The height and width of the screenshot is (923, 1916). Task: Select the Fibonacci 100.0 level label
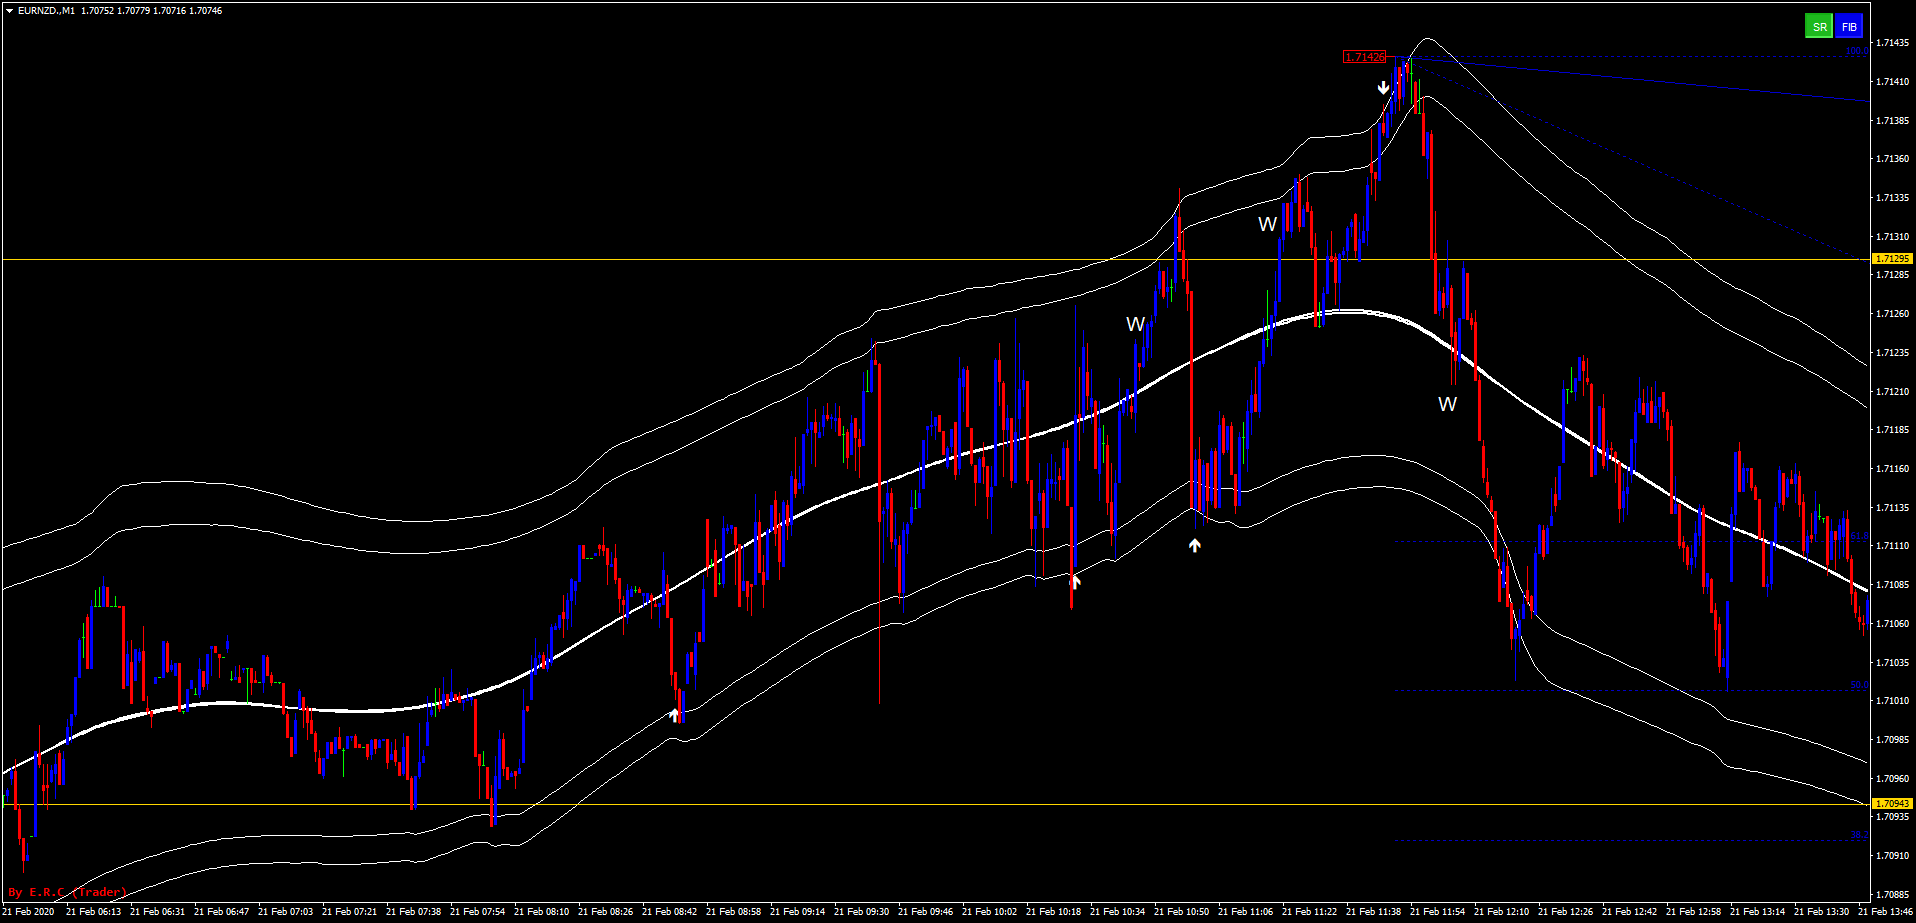[x=1856, y=51]
